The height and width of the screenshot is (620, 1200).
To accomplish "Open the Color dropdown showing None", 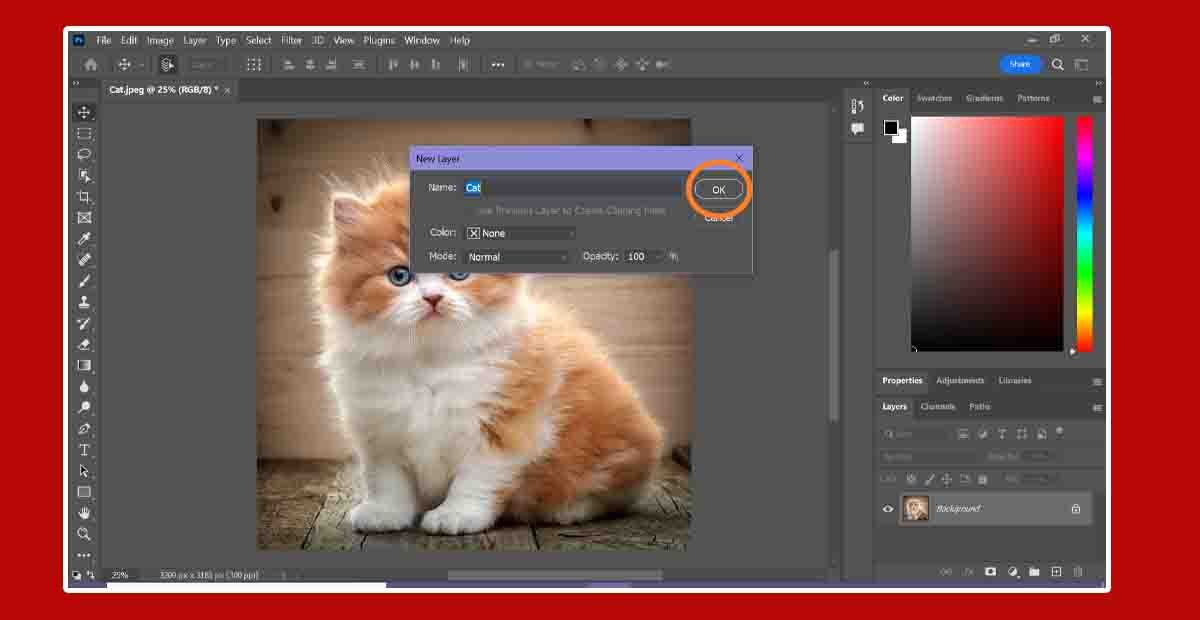I will click(x=520, y=233).
